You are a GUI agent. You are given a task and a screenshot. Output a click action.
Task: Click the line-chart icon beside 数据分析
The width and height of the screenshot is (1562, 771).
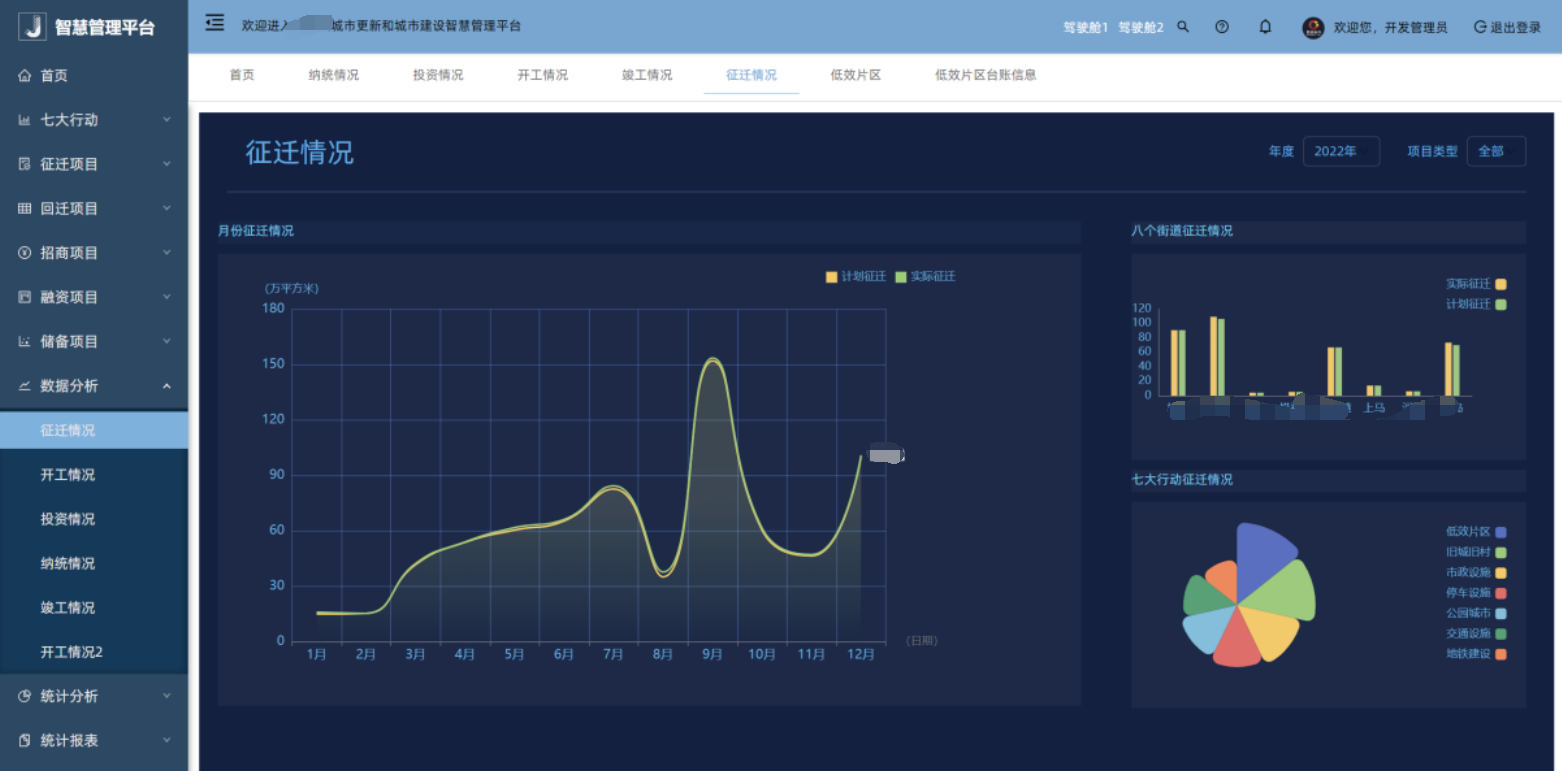(x=25, y=386)
